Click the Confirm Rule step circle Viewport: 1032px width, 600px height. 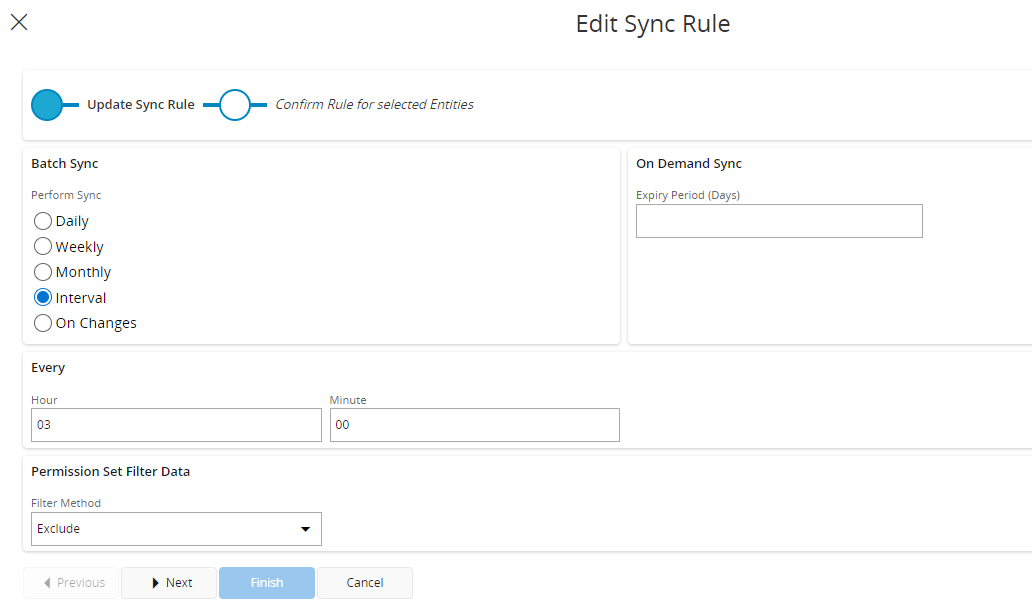tap(235, 105)
